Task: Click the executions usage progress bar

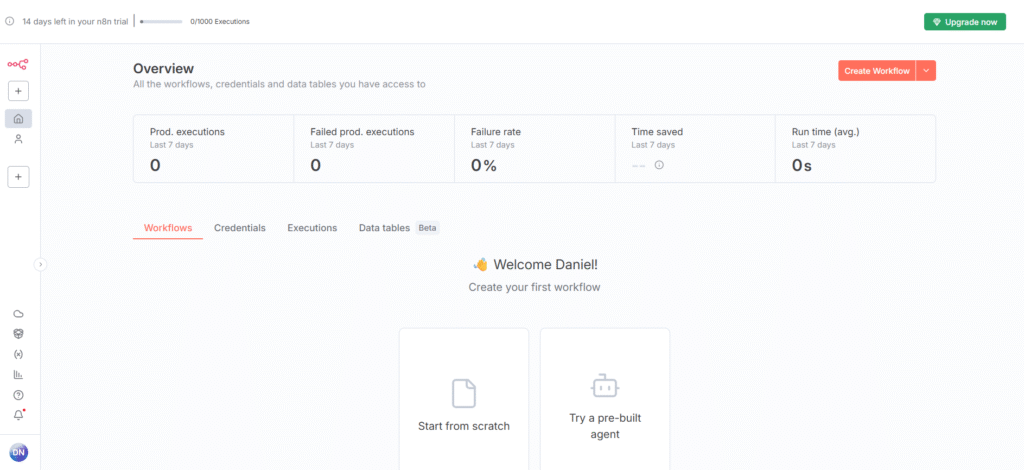Action: tap(161, 21)
